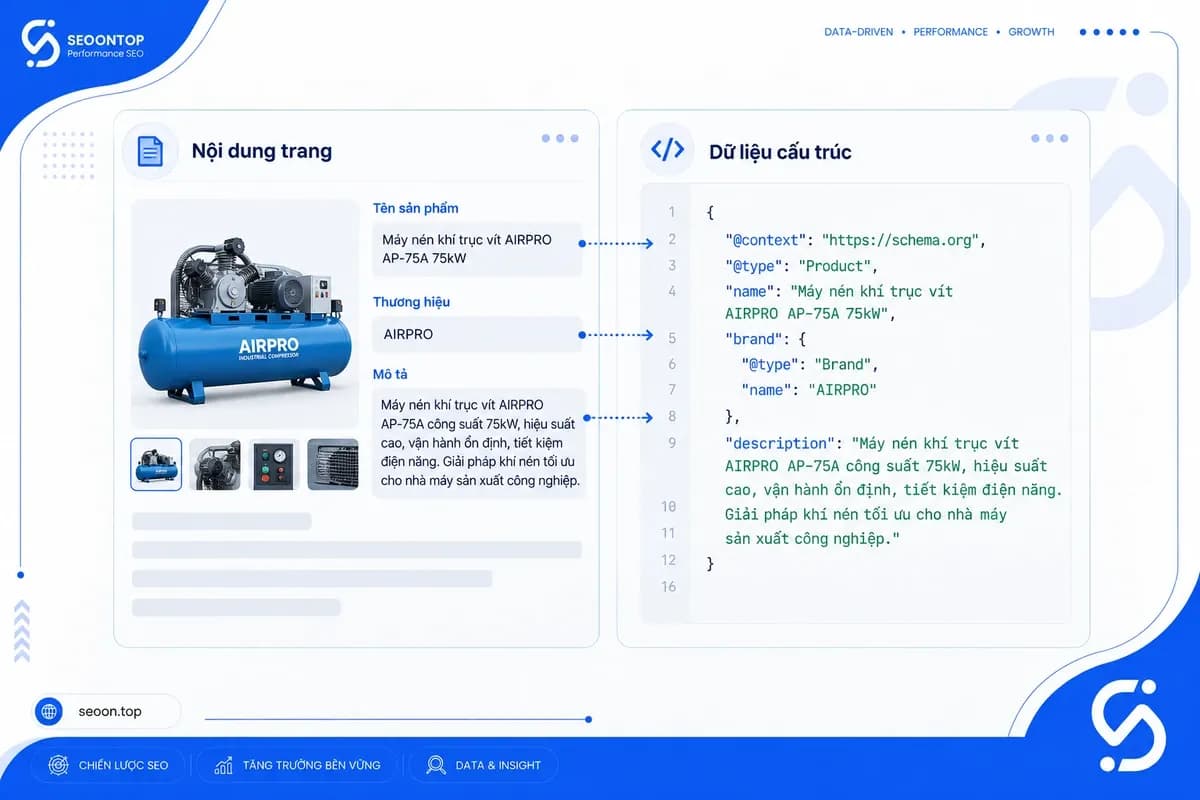The width and height of the screenshot is (1200, 800).
Task: Click the Dữ liệu cấu trúc heading
Action: click(x=780, y=152)
